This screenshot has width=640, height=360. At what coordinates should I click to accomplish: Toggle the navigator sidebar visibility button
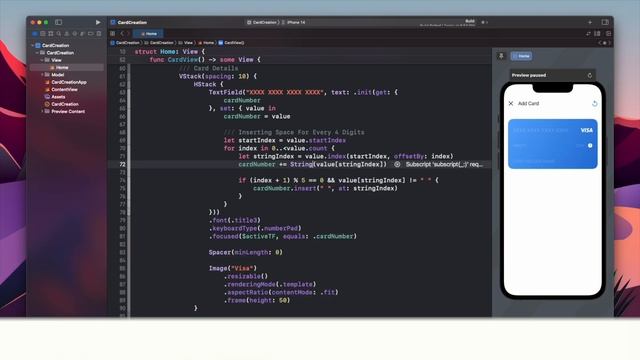[58, 22]
